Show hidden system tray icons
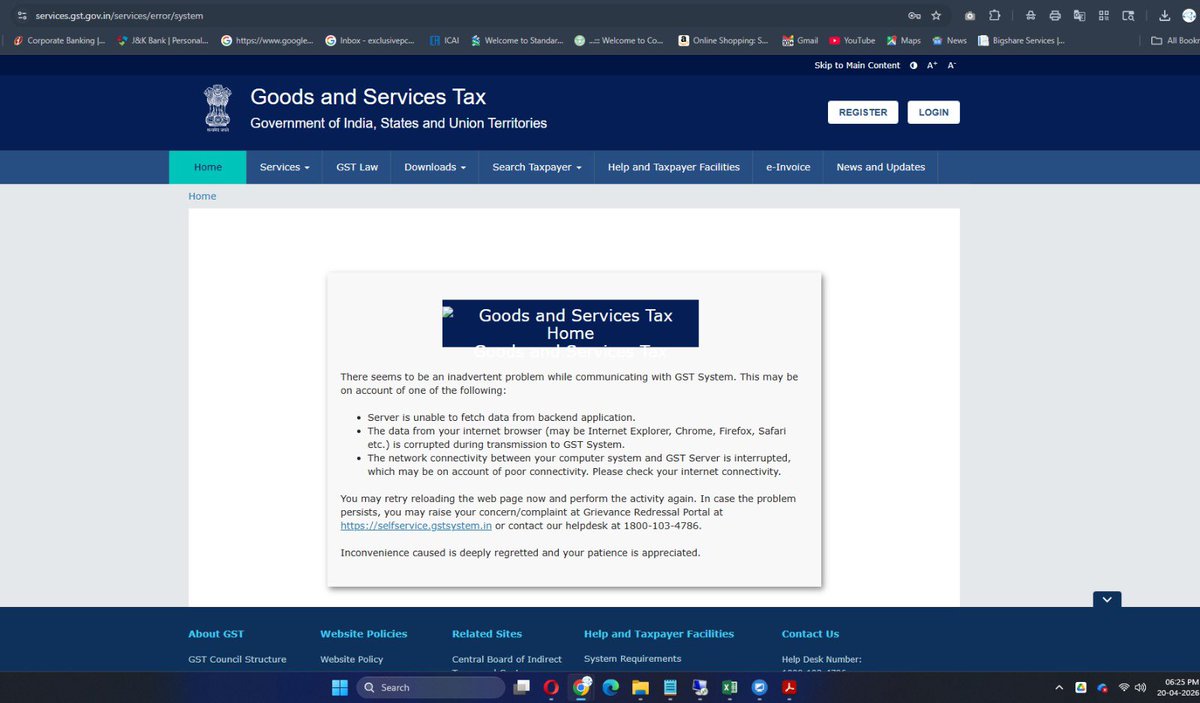1200x703 pixels. pyautogui.click(x=1059, y=688)
